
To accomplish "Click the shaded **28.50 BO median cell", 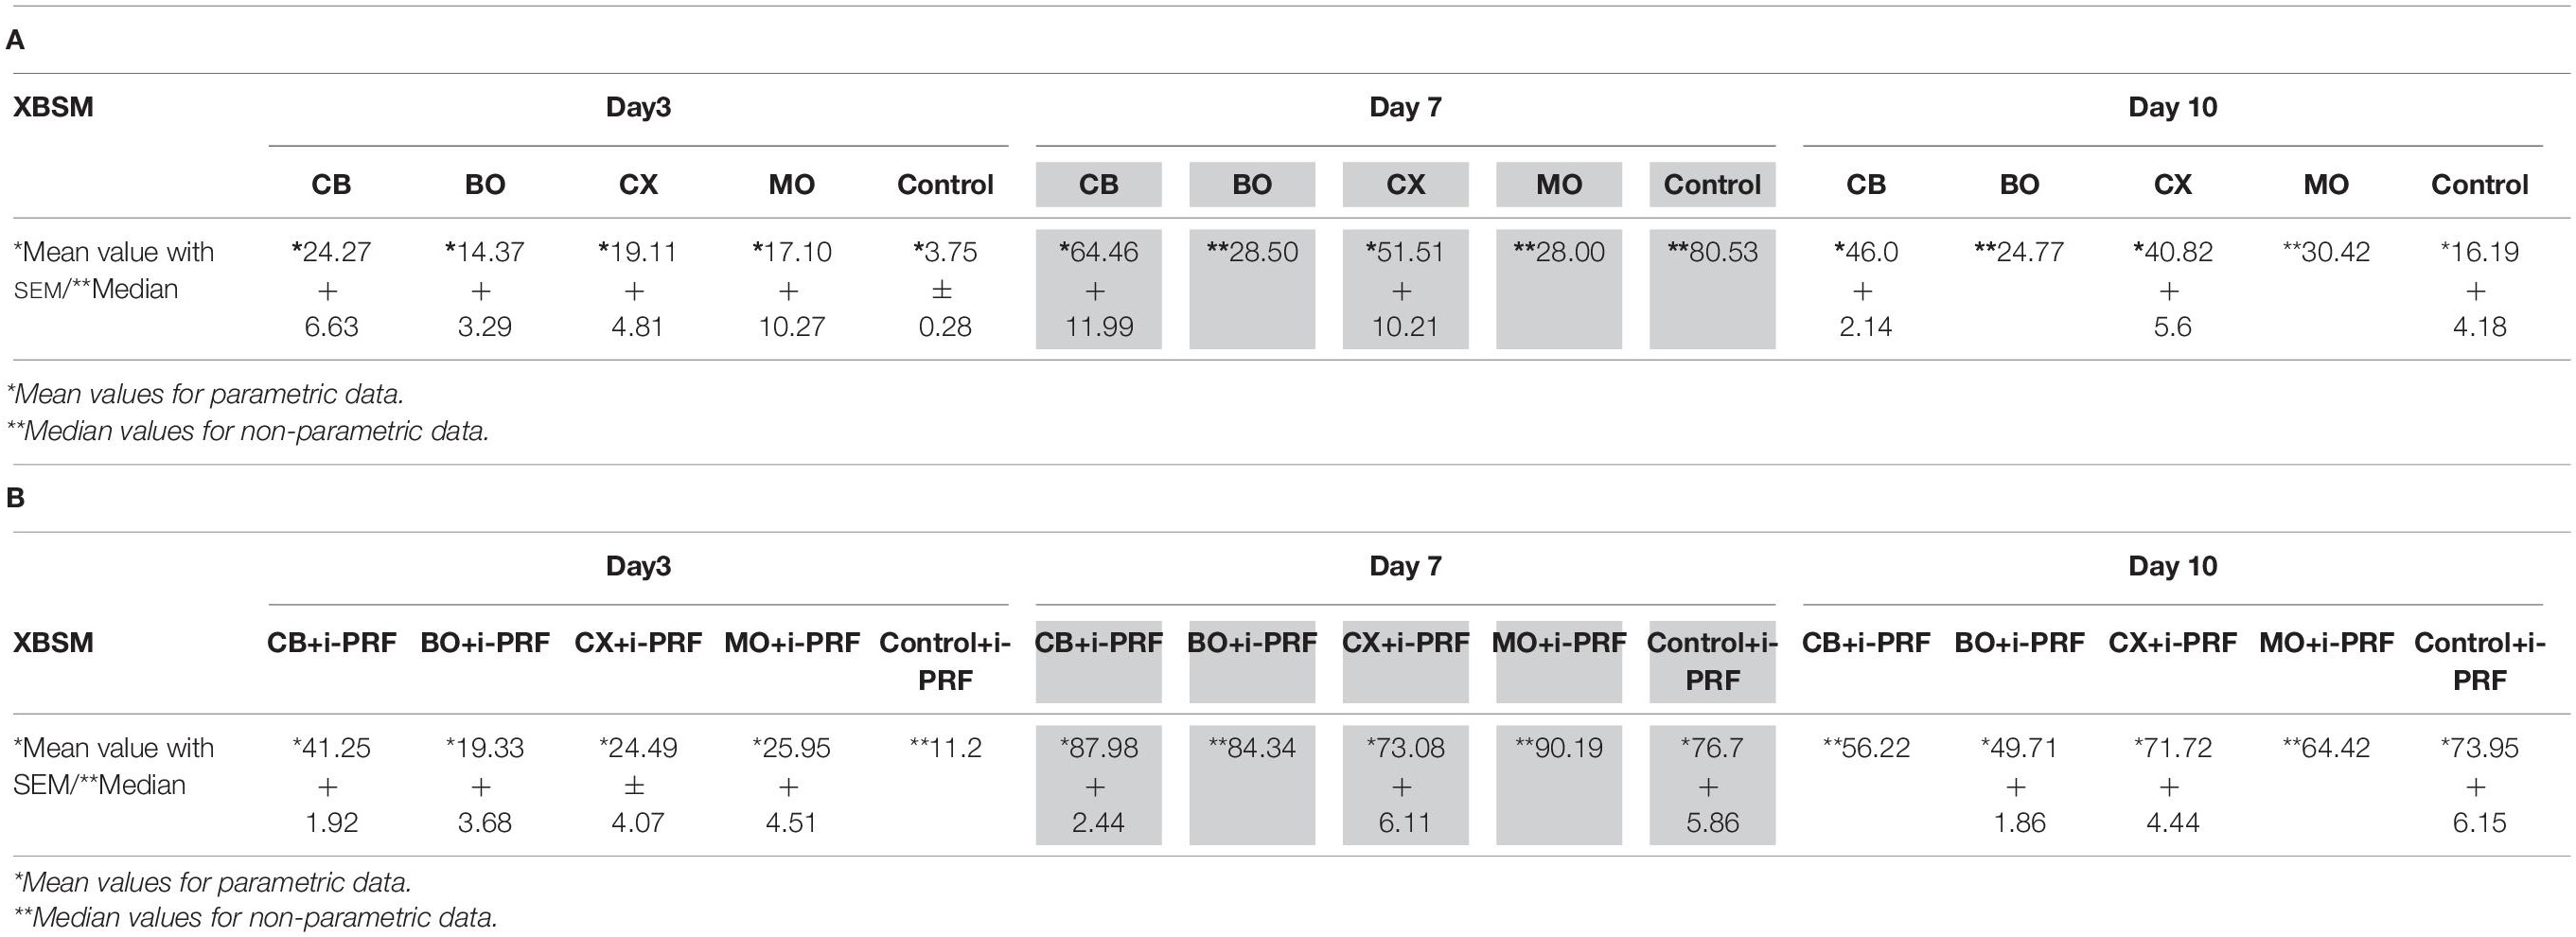I will click(1252, 251).
